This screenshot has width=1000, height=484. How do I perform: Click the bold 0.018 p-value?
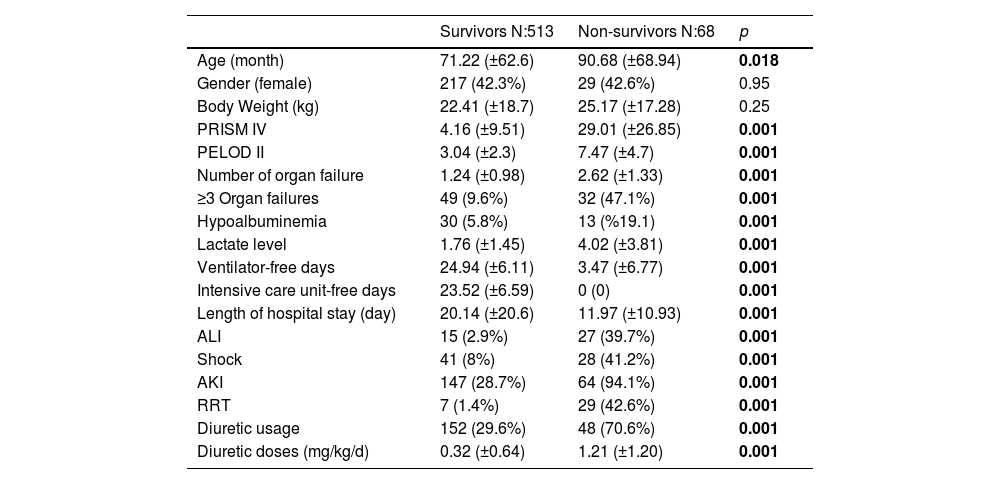click(758, 60)
